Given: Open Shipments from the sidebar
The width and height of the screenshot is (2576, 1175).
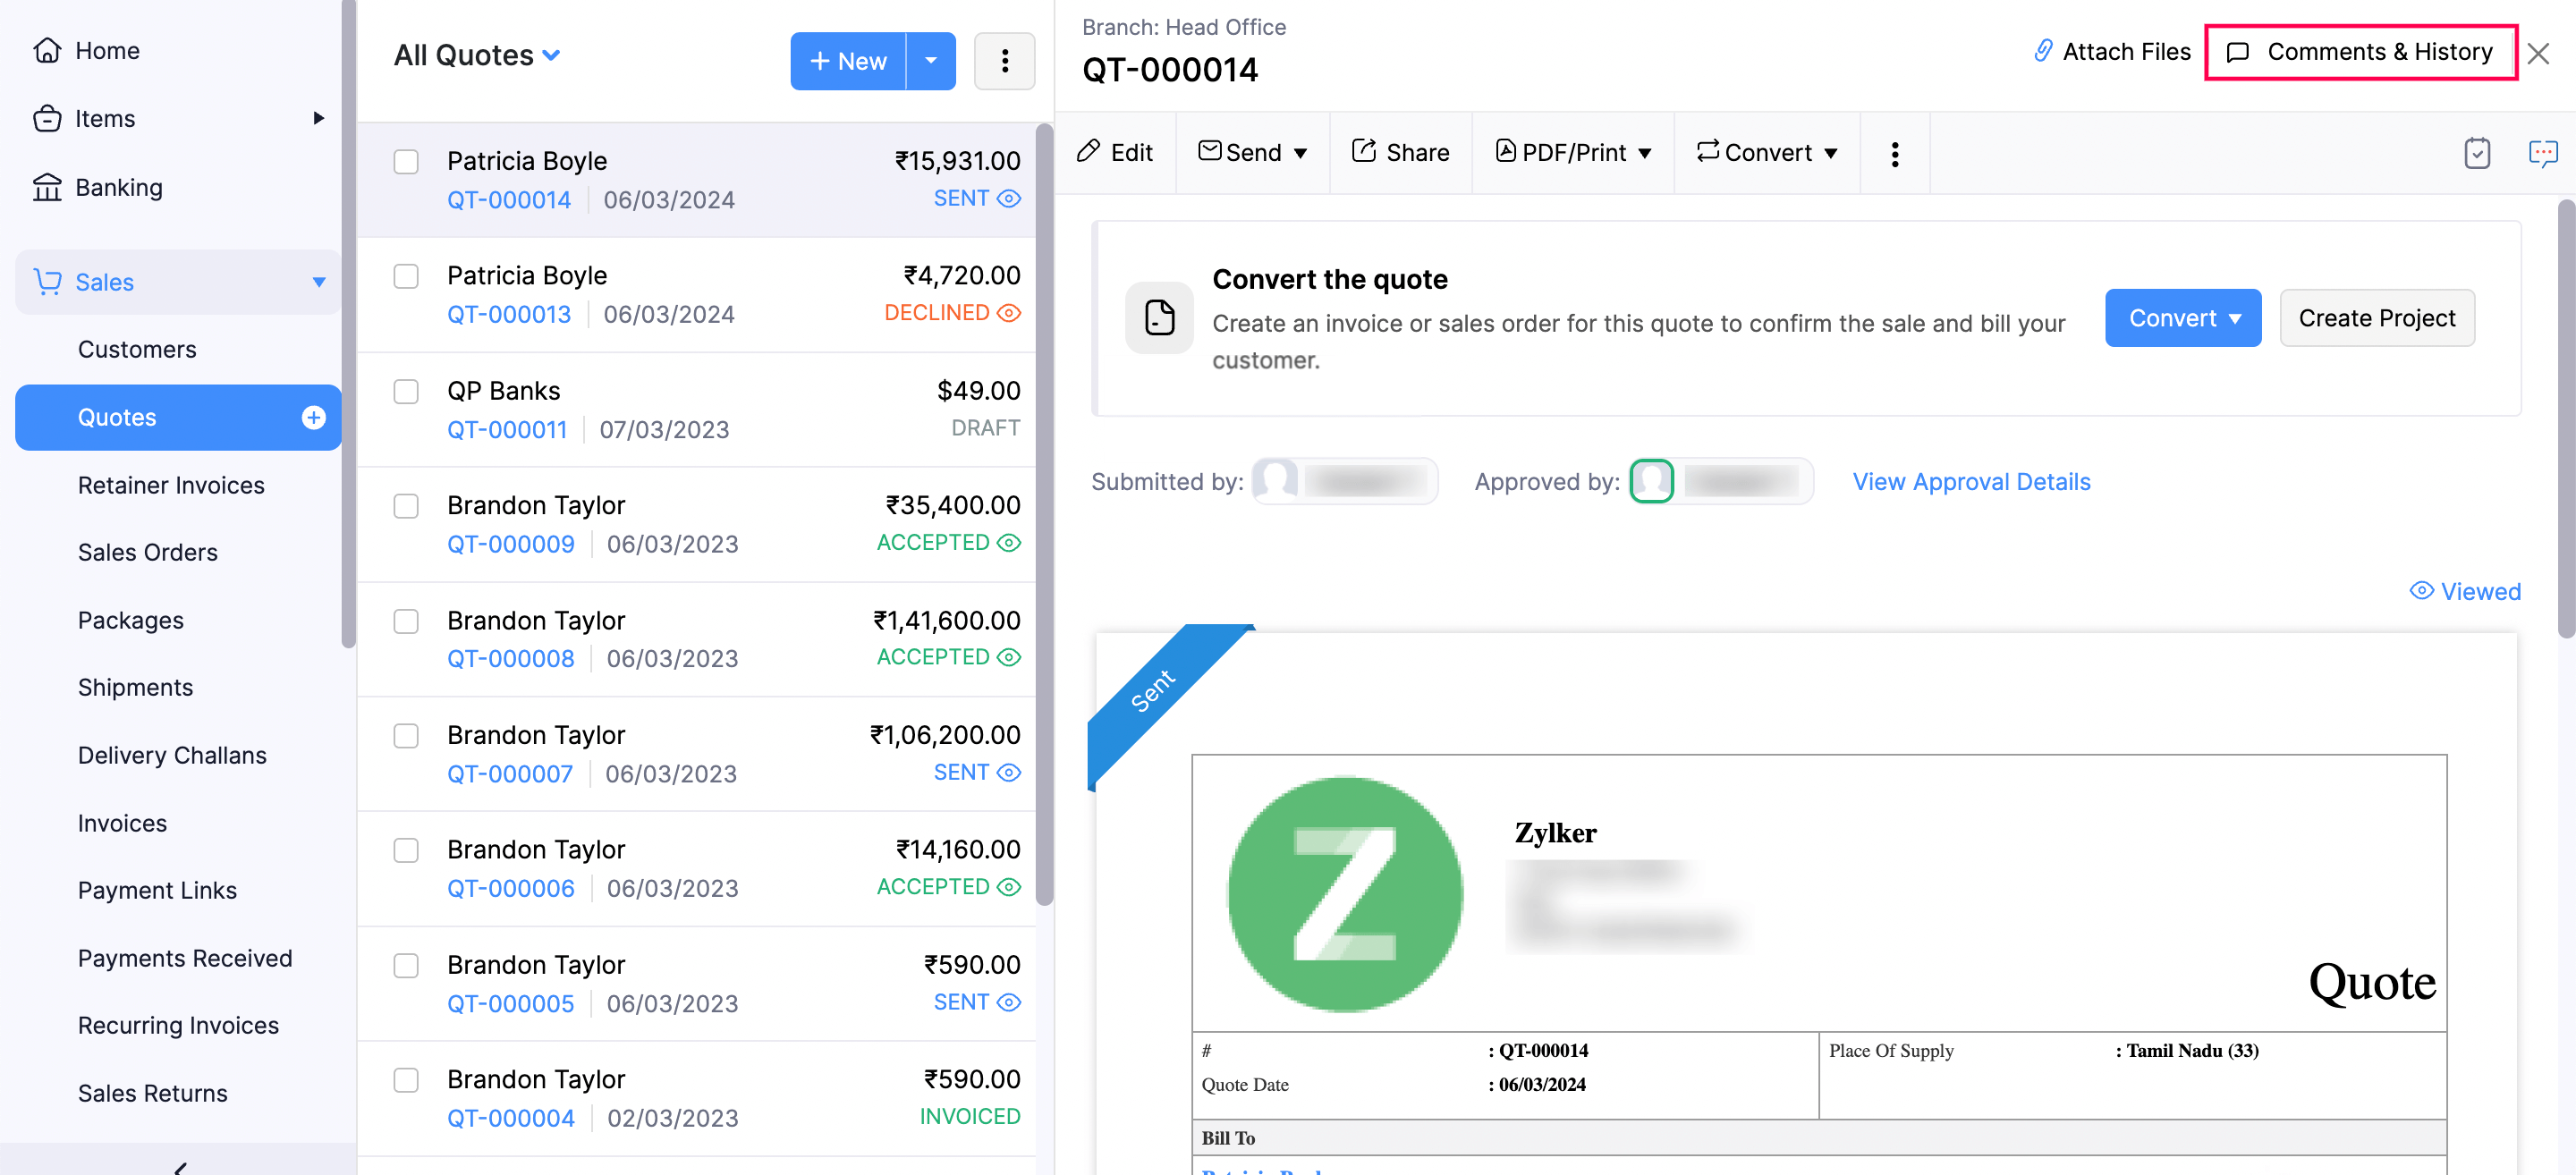Looking at the screenshot, I should [x=135, y=687].
